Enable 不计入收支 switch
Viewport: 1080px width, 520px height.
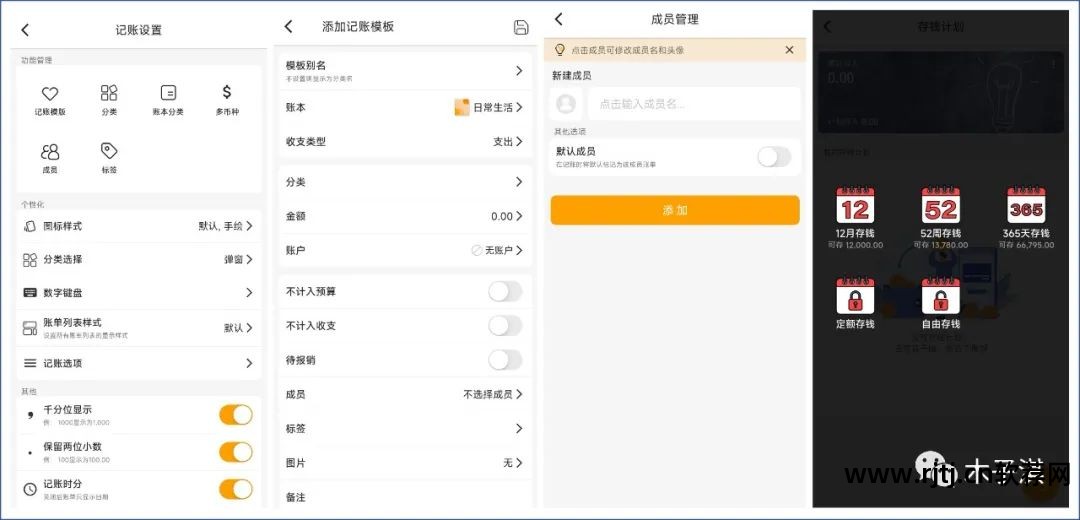pos(505,326)
